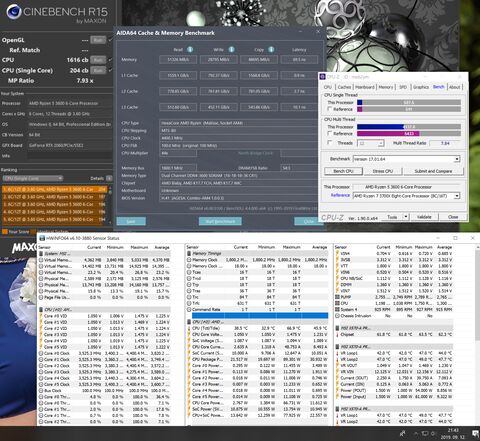The image size is (480, 441).
Task: Click the Info field in Cinebench
Action: tap(69, 156)
